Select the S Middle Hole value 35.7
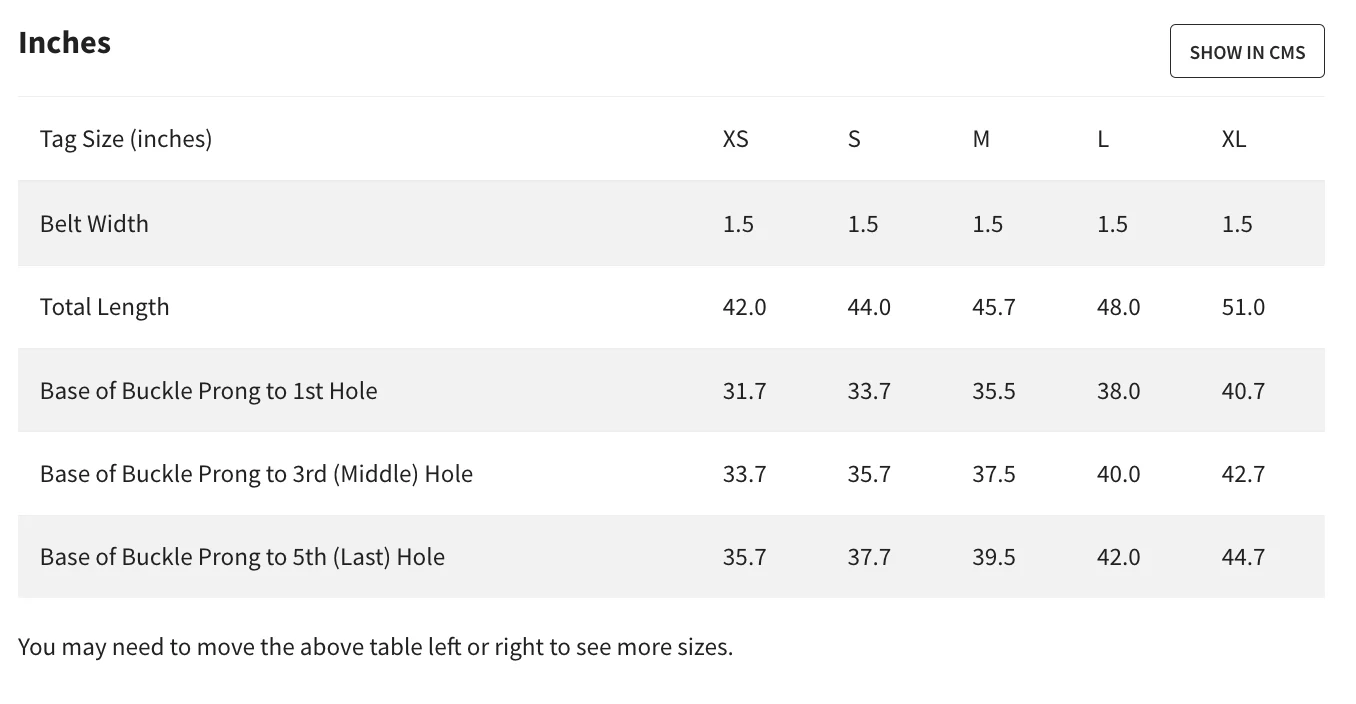 869,474
